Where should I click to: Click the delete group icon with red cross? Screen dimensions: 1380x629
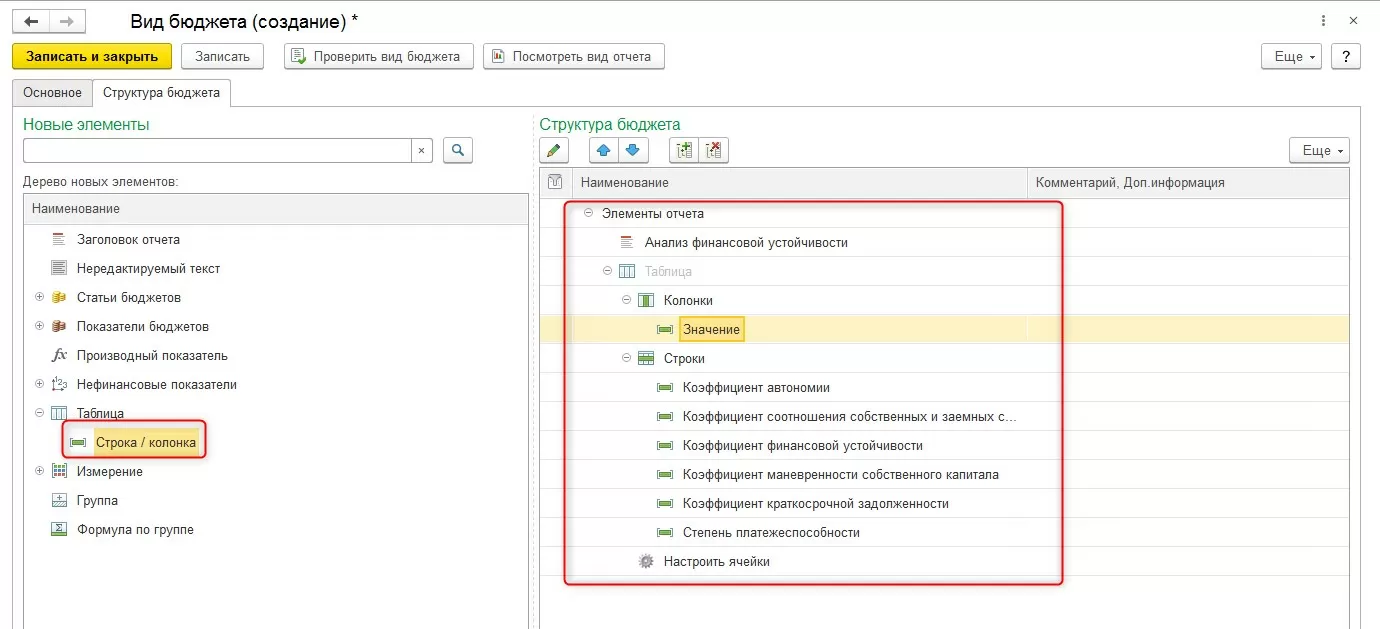pyautogui.click(x=714, y=150)
